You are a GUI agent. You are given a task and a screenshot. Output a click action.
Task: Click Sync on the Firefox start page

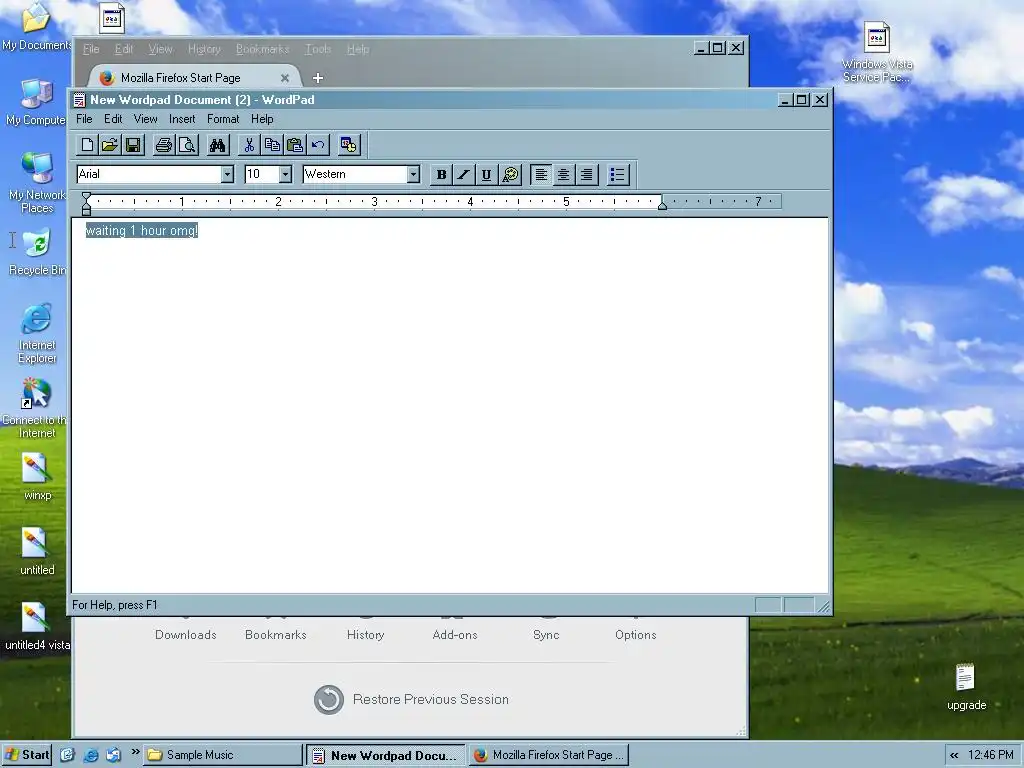click(546, 635)
